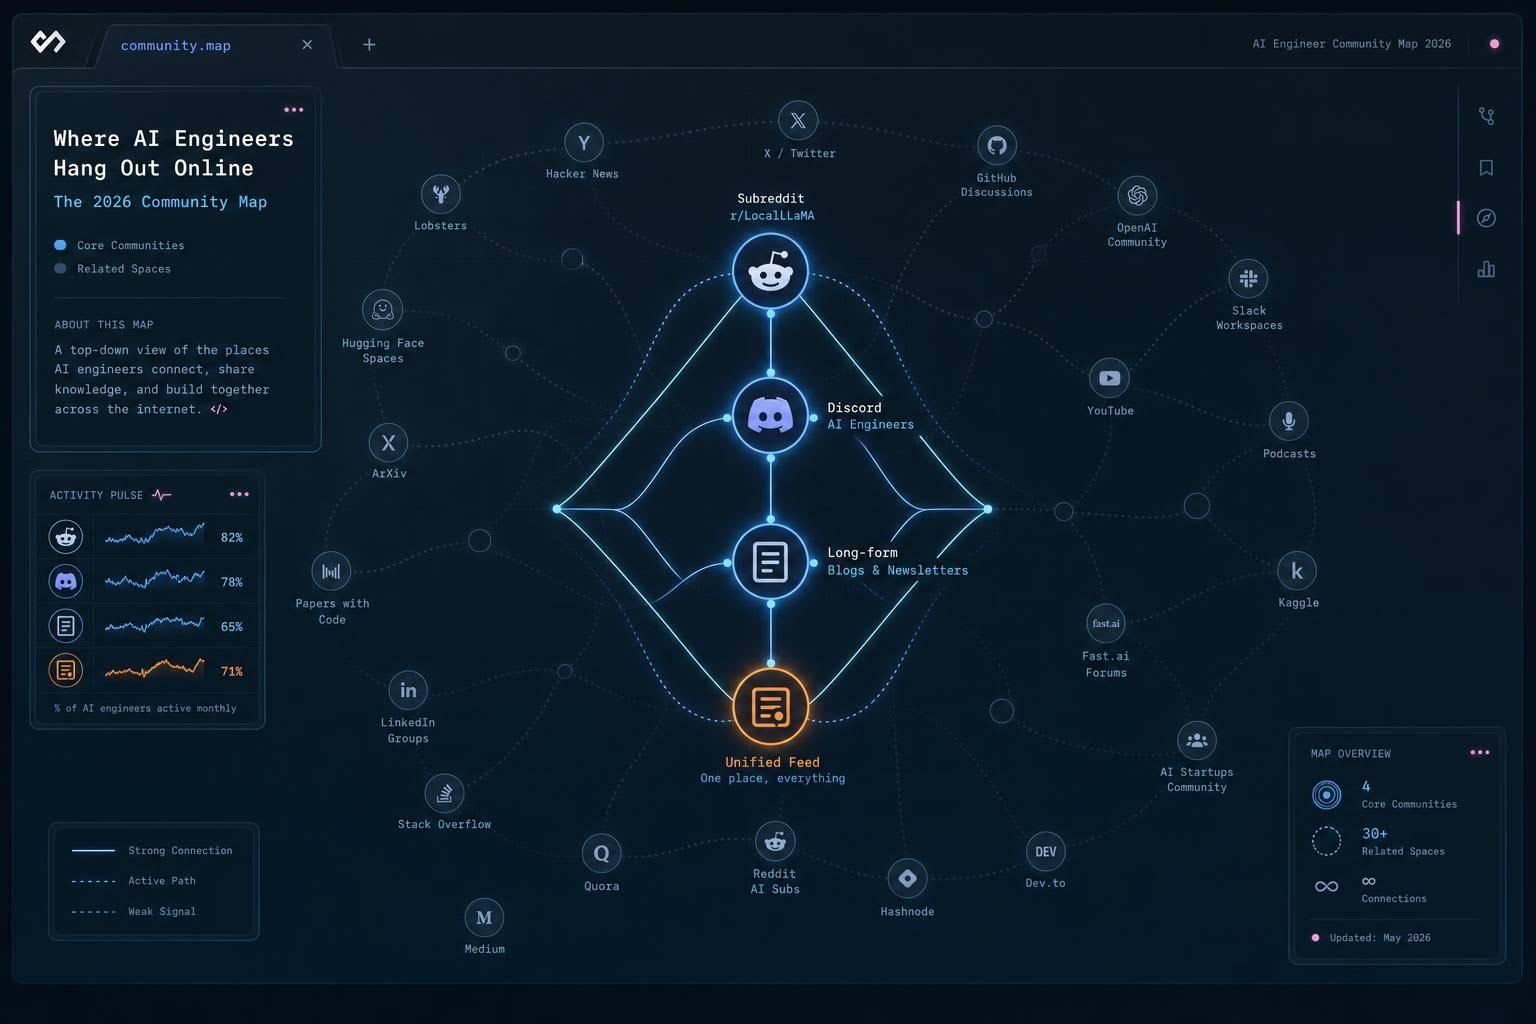The image size is (1536, 1024).
Task: Click the Core Communities count icon
Action: pyautogui.click(x=1326, y=795)
